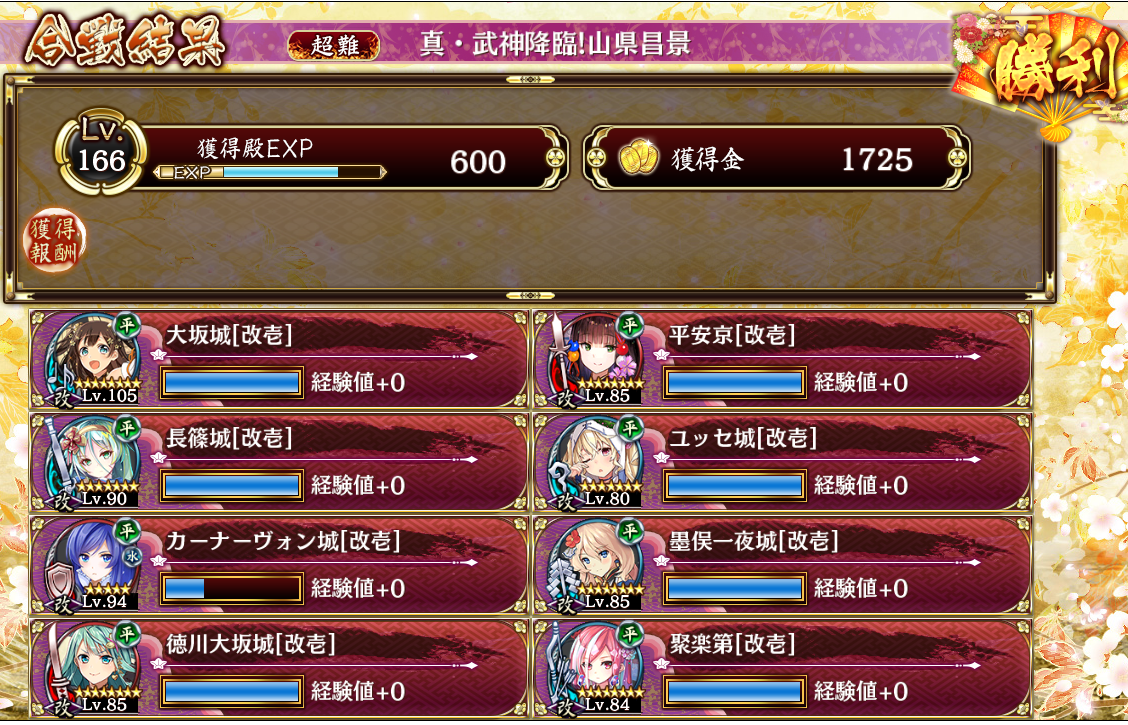The height and width of the screenshot is (725, 1128).
Task: Select the 長篠城[改壱] character portrait
Action: (91, 462)
